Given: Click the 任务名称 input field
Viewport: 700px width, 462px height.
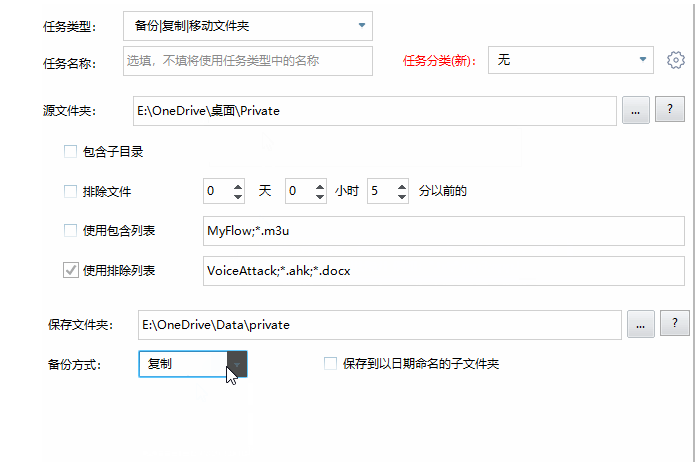Looking at the screenshot, I should (248, 61).
